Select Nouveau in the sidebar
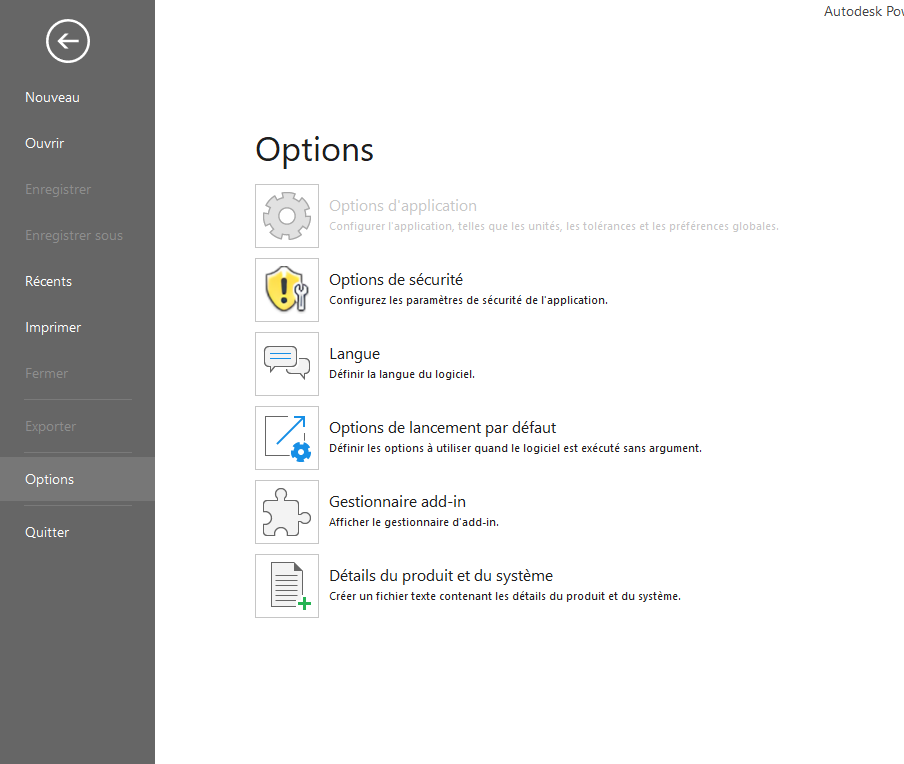The width and height of the screenshot is (904, 764). click(x=52, y=97)
